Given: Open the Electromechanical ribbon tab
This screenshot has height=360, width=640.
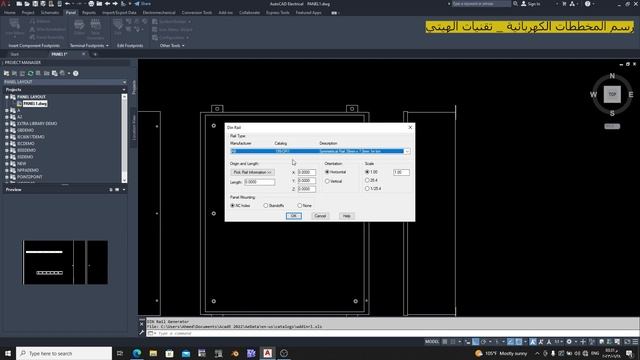Looking at the screenshot, I should [x=159, y=13].
